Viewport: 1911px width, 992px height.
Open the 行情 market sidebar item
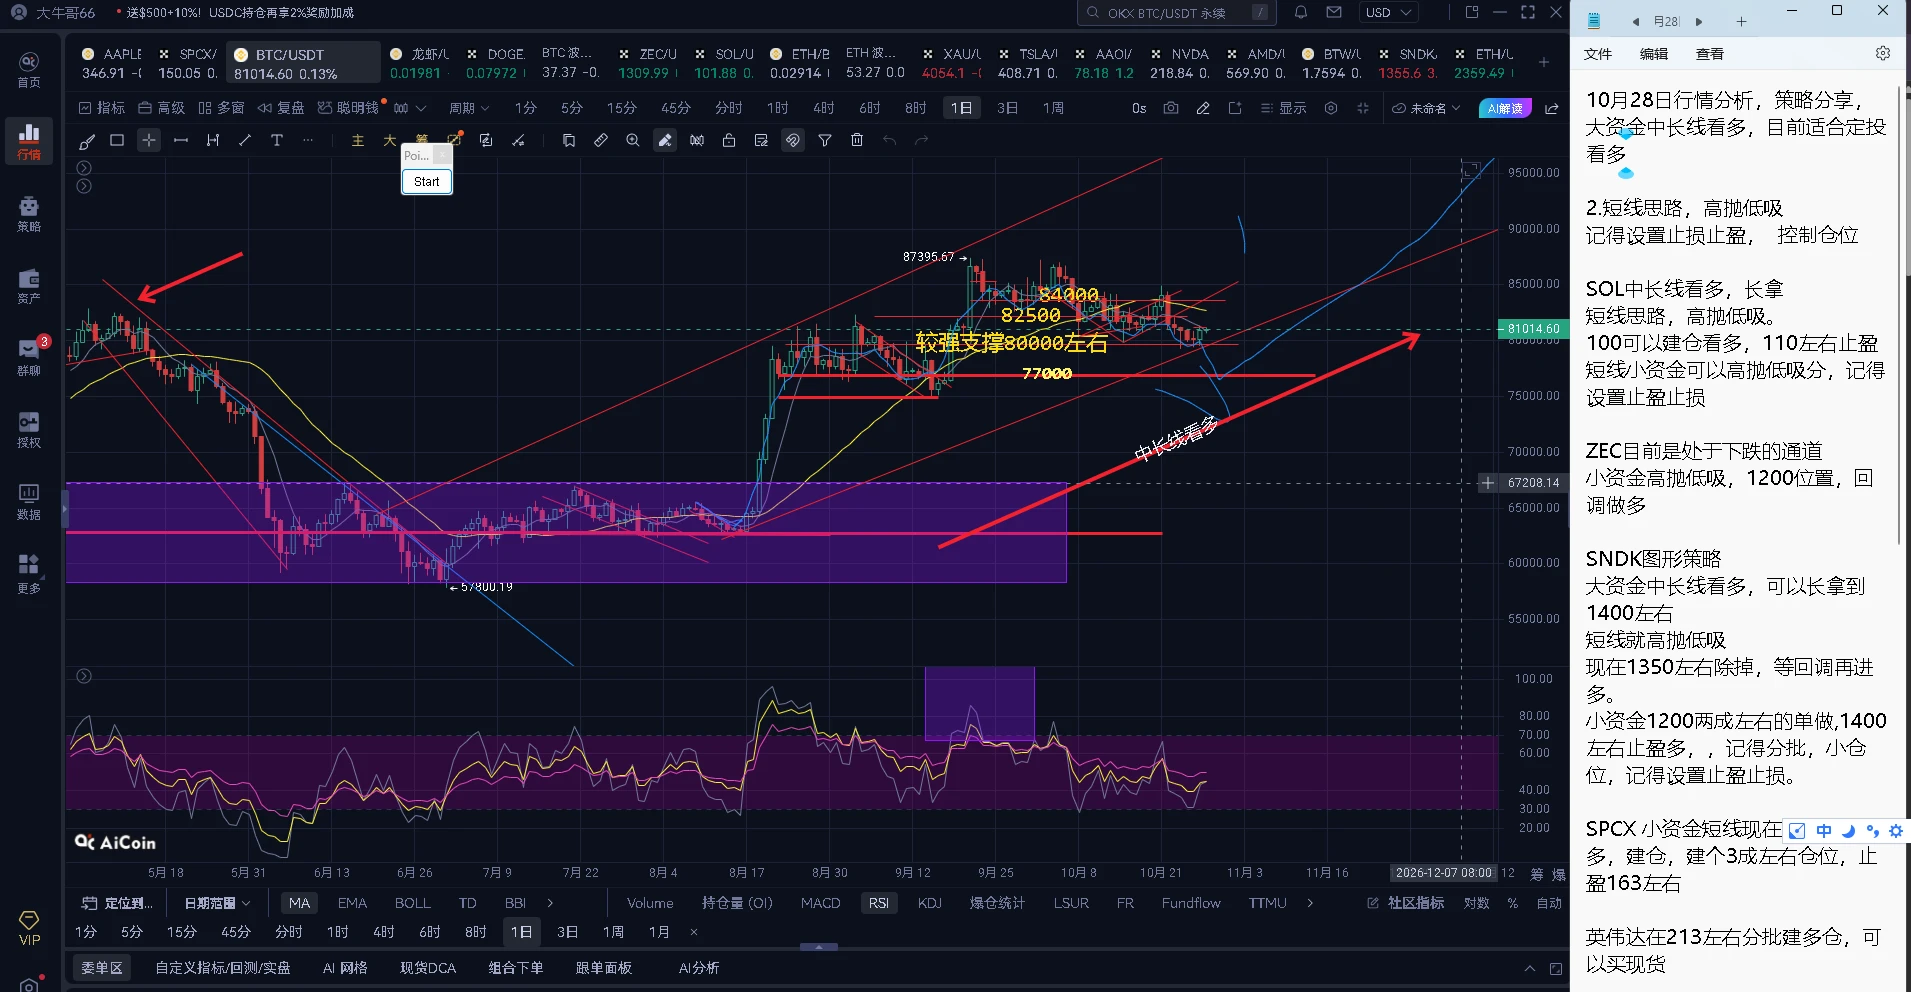point(29,141)
